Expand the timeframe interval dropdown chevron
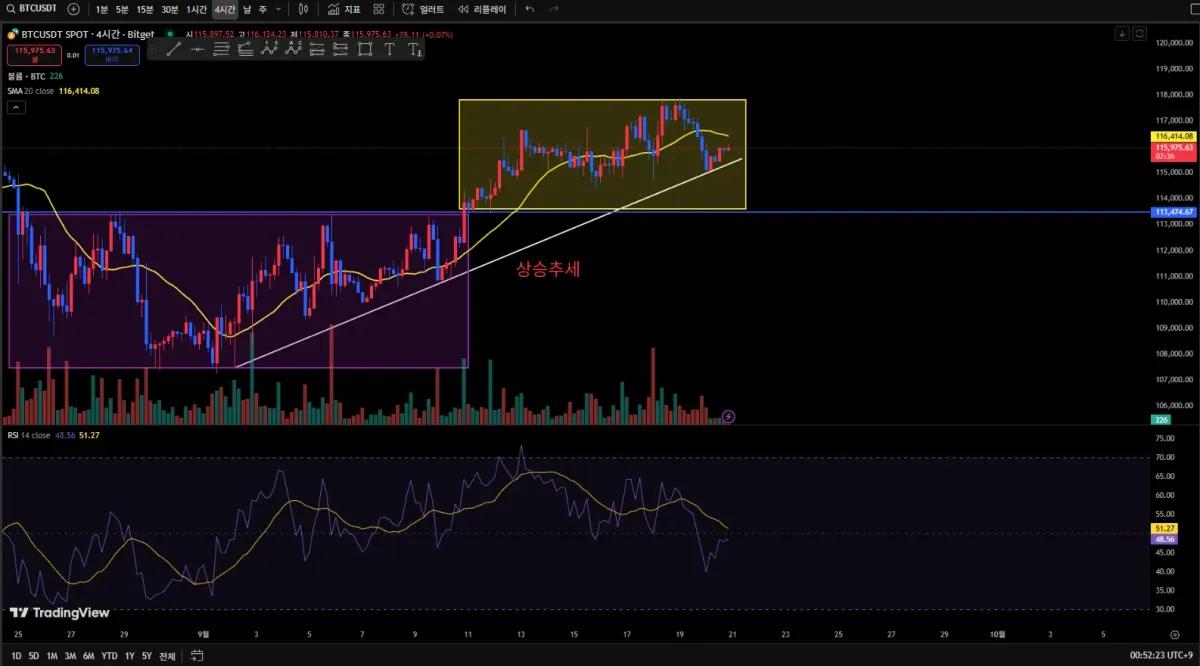 (277, 9)
